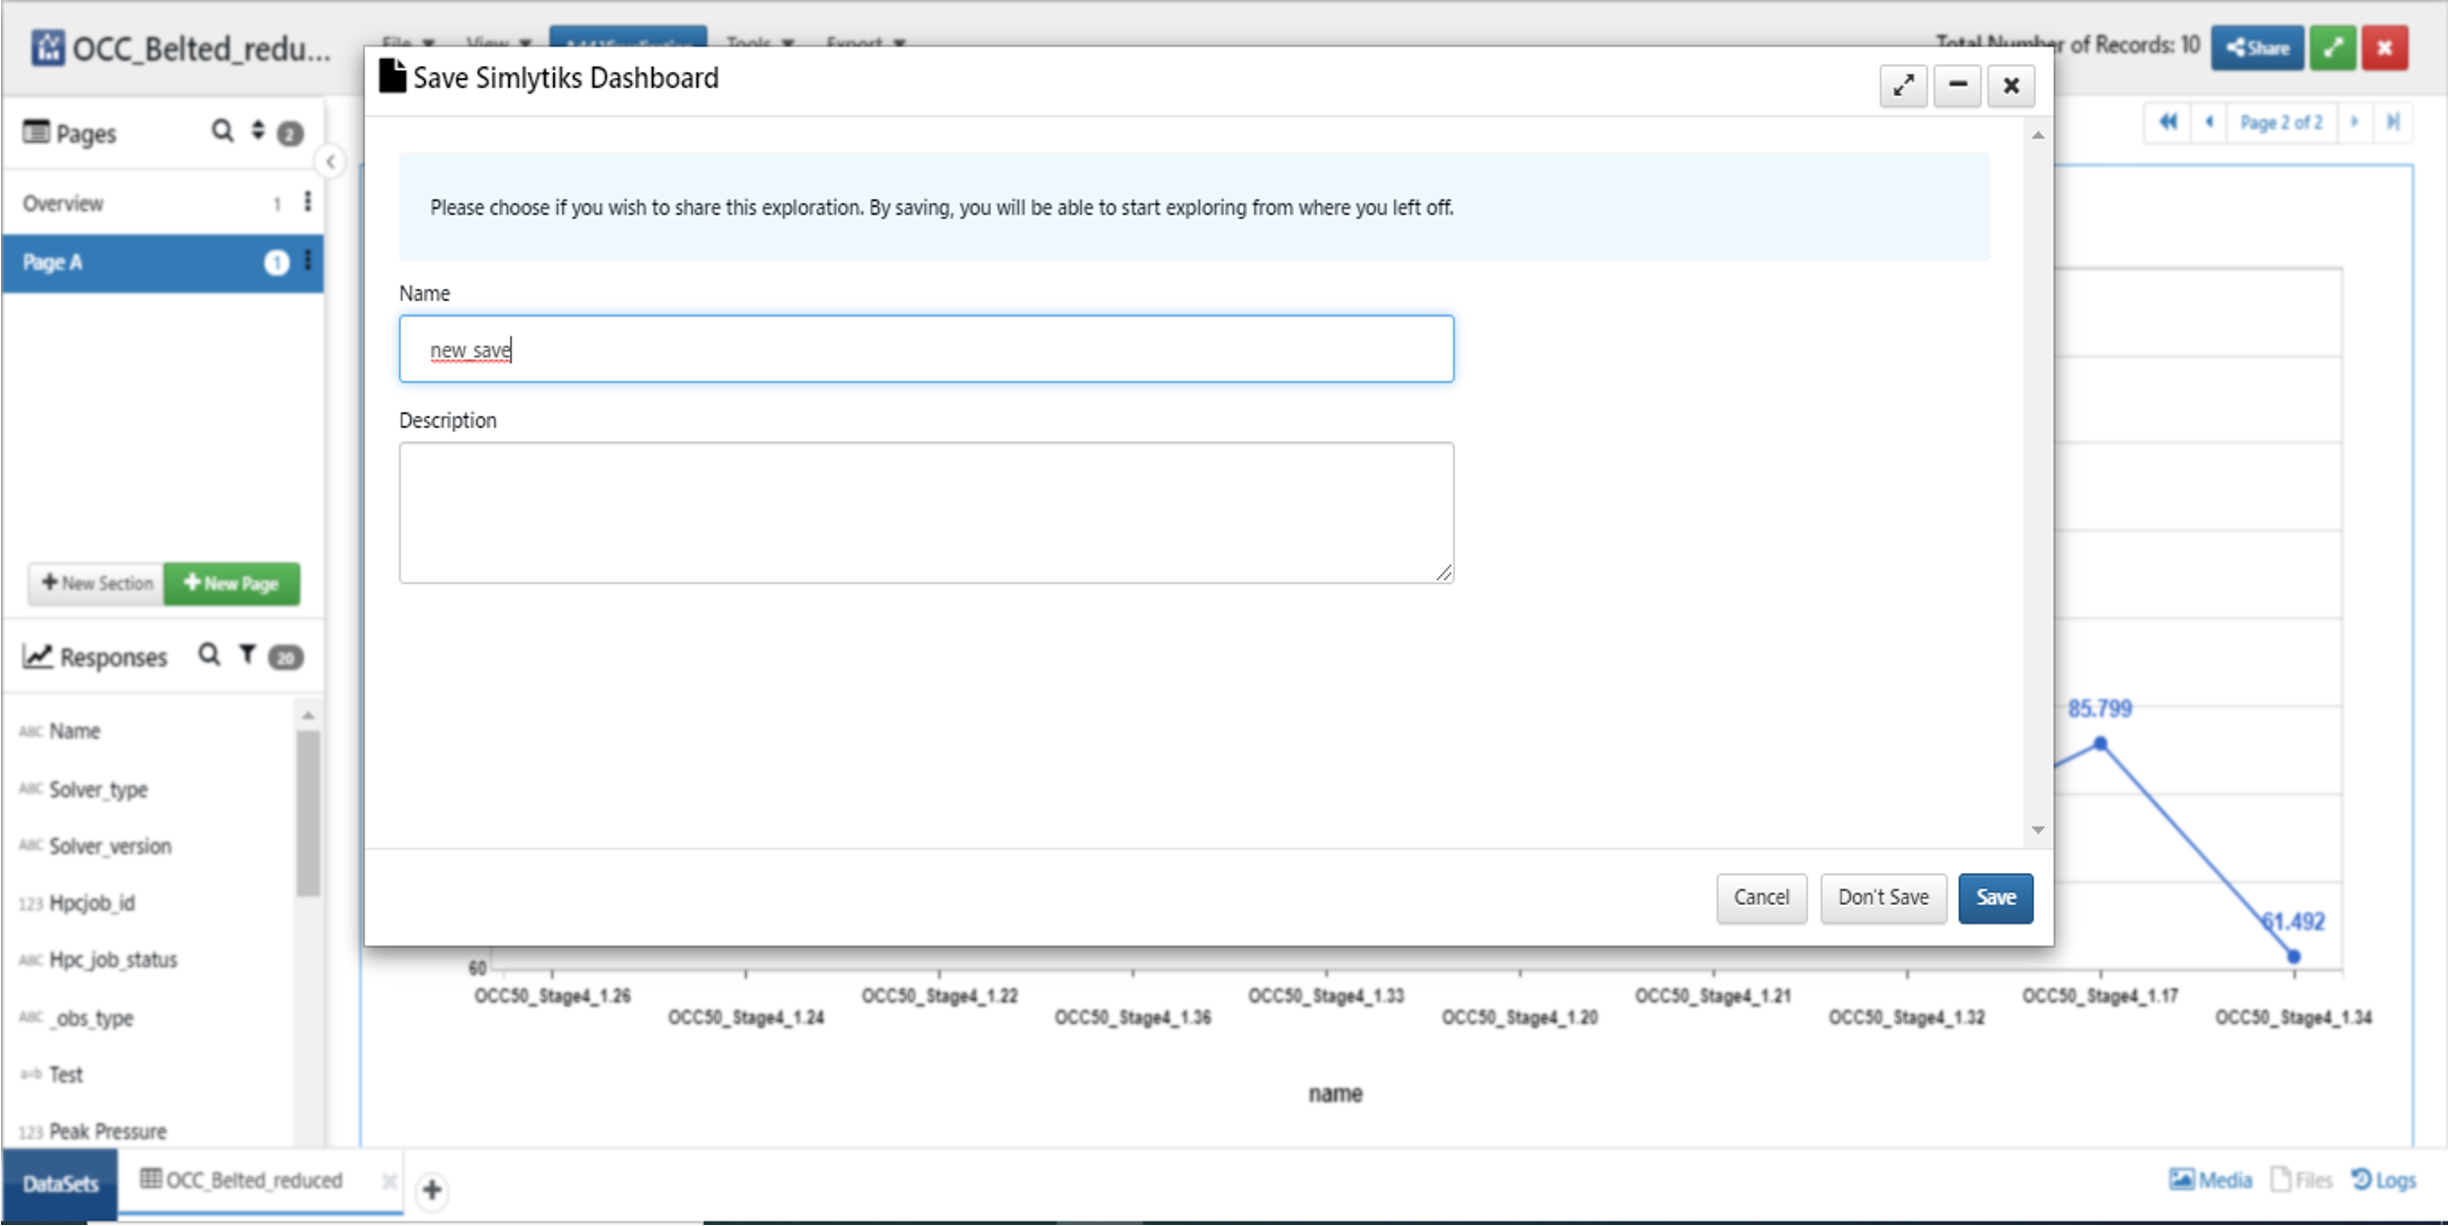The image size is (2448, 1226).
Task: Click into the Description text area
Action: pyautogui.click(x=925, y=512)
